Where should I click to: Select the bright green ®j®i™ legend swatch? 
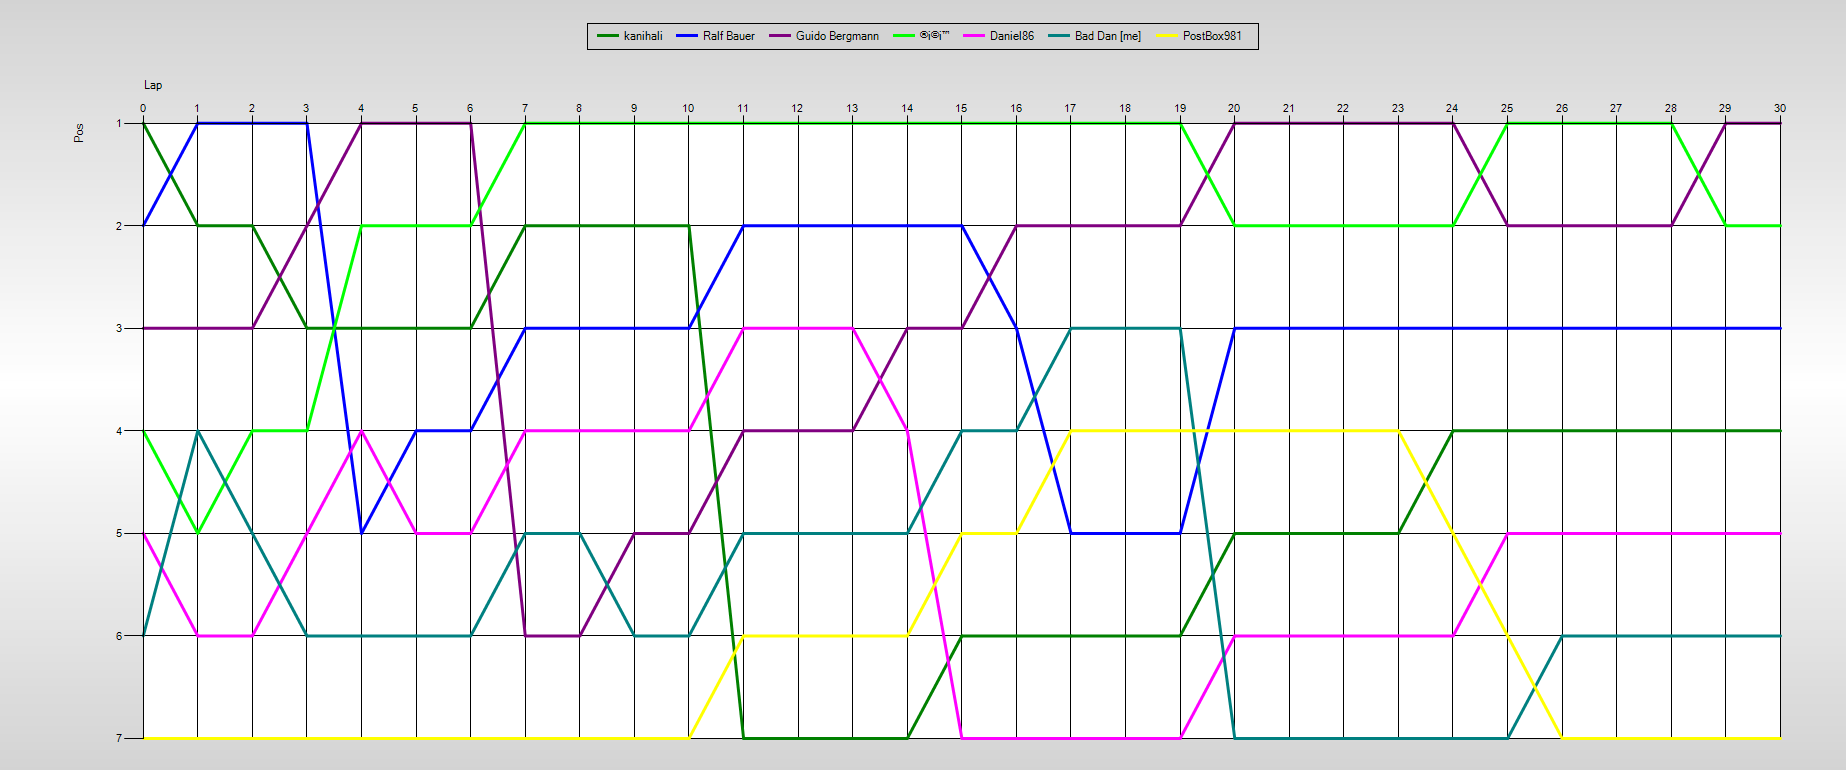(x=904, y=36)
